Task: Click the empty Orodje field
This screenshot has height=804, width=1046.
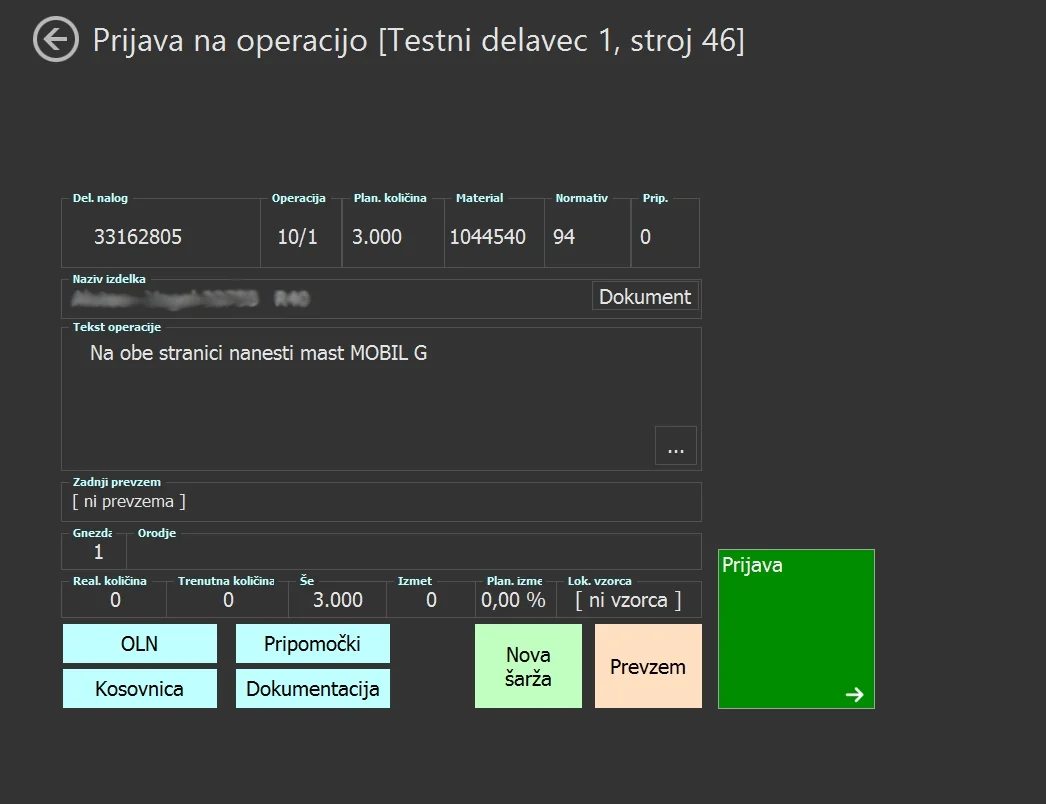Action: point(413,553)
